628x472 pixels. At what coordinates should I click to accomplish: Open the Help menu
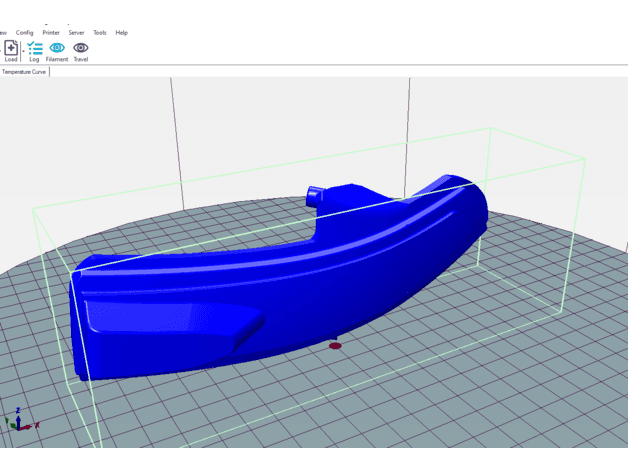click(121, 33)
